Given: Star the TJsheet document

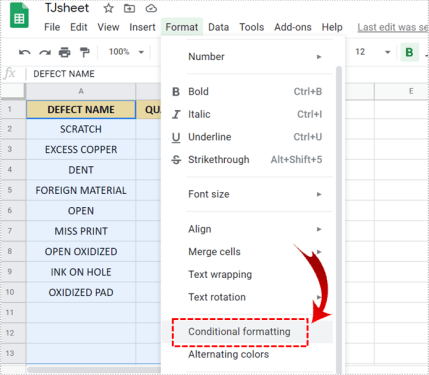Looking at the screenshot, I should tap(108, 8).
